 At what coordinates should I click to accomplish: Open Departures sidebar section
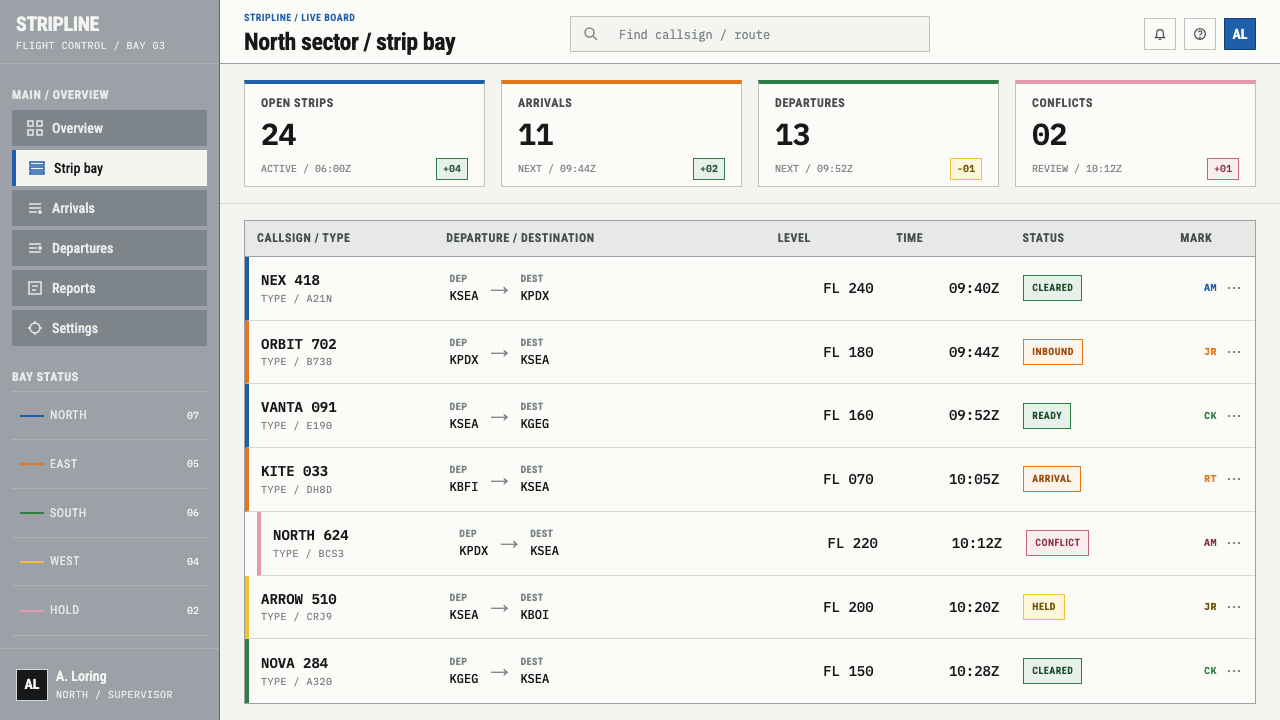pos(109,248)
